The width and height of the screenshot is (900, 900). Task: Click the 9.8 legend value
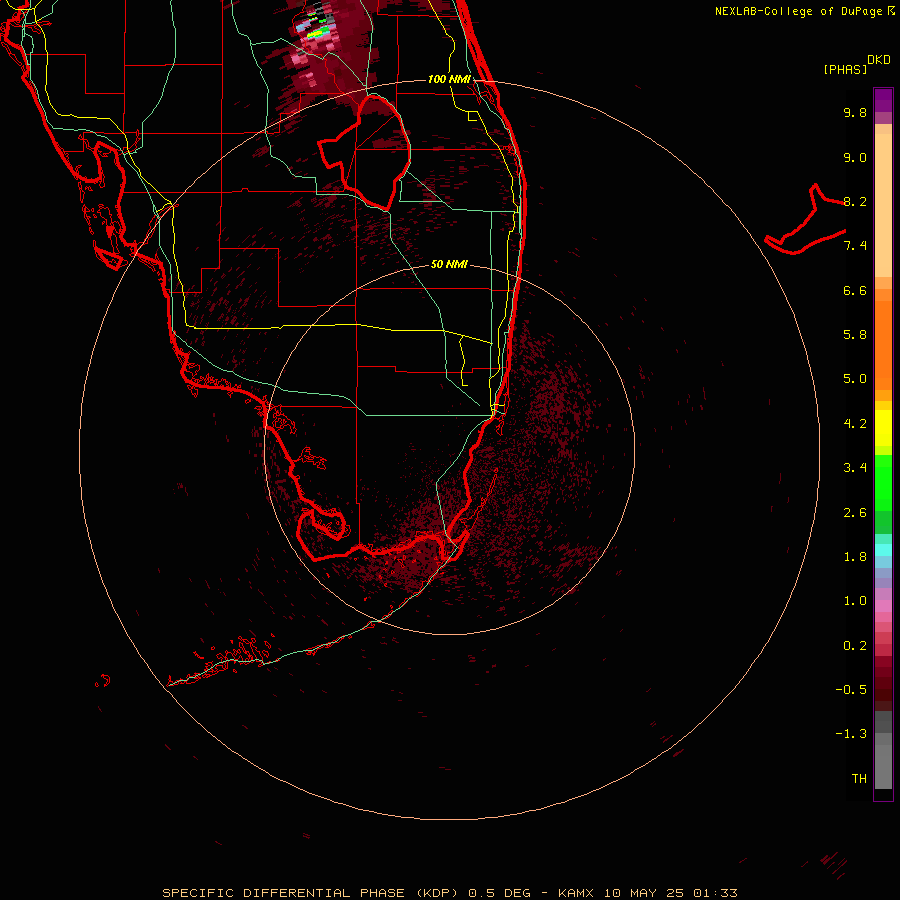click(x=855, y=112)
